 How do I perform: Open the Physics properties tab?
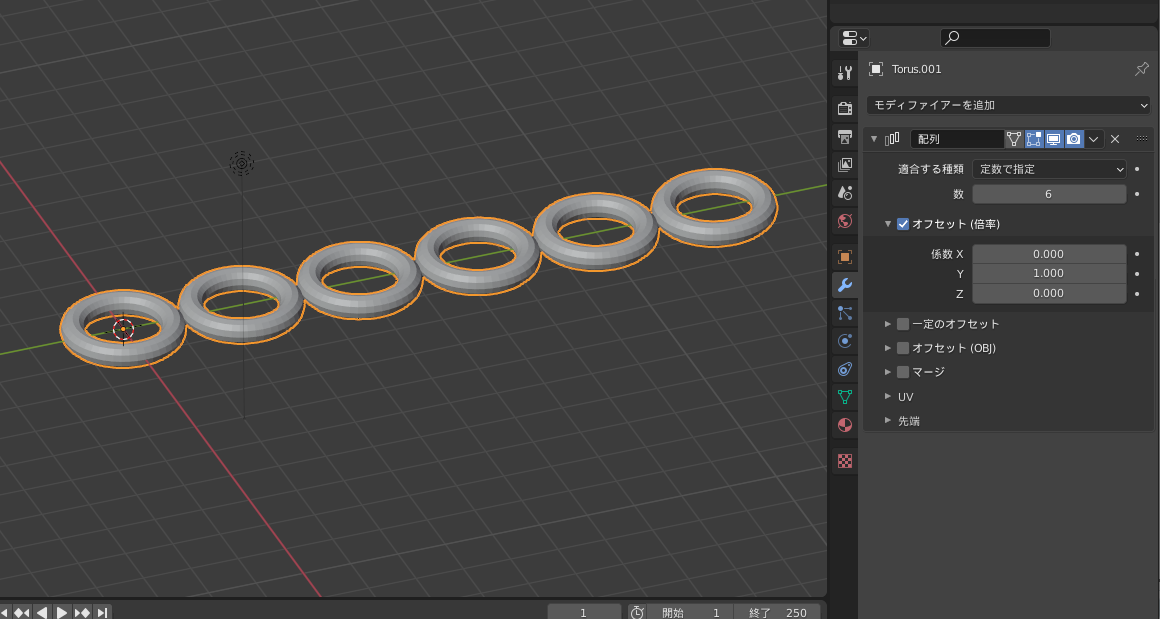[x=844, y=341]
